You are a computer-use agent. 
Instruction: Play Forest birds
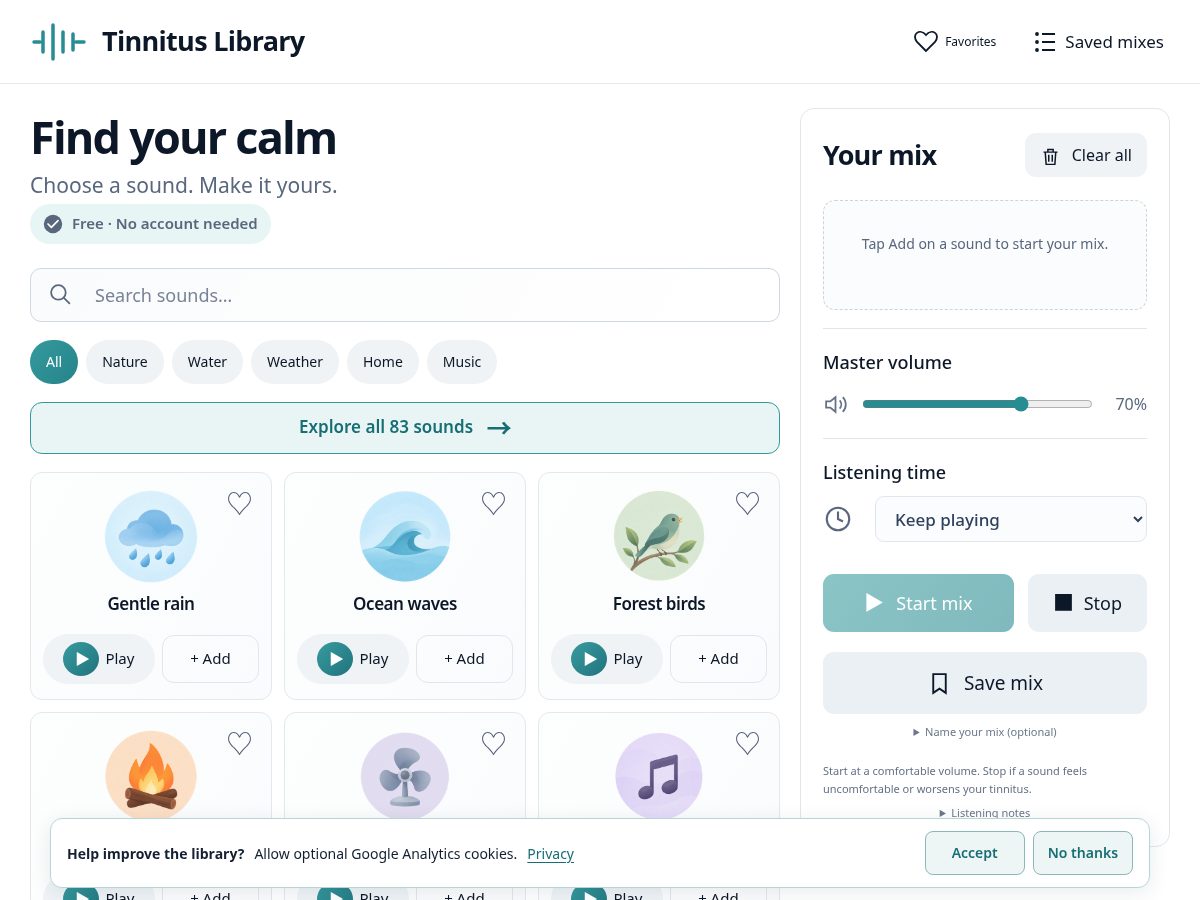(x=607, y=659)
